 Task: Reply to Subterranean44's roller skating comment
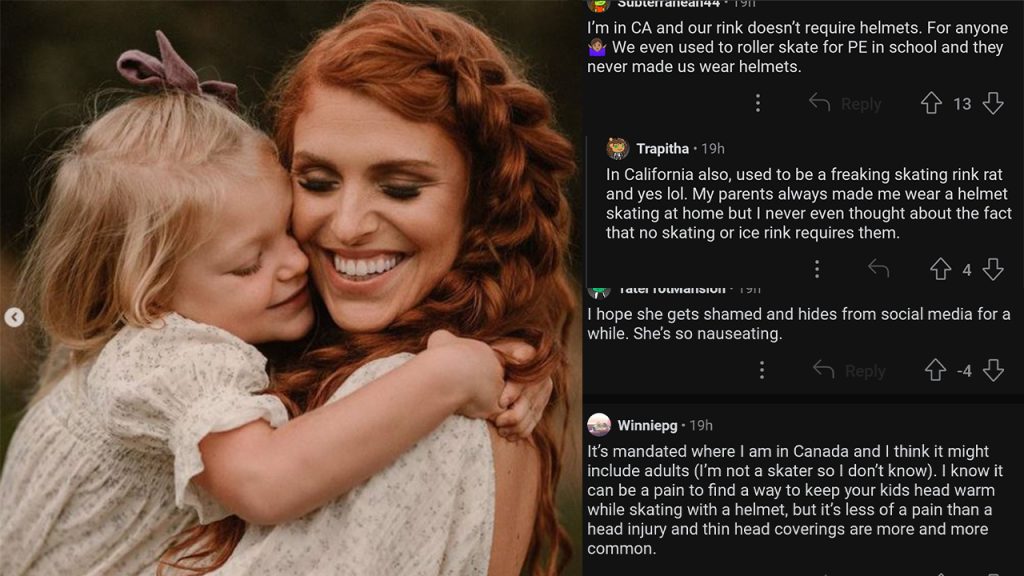tap(845, 104)
